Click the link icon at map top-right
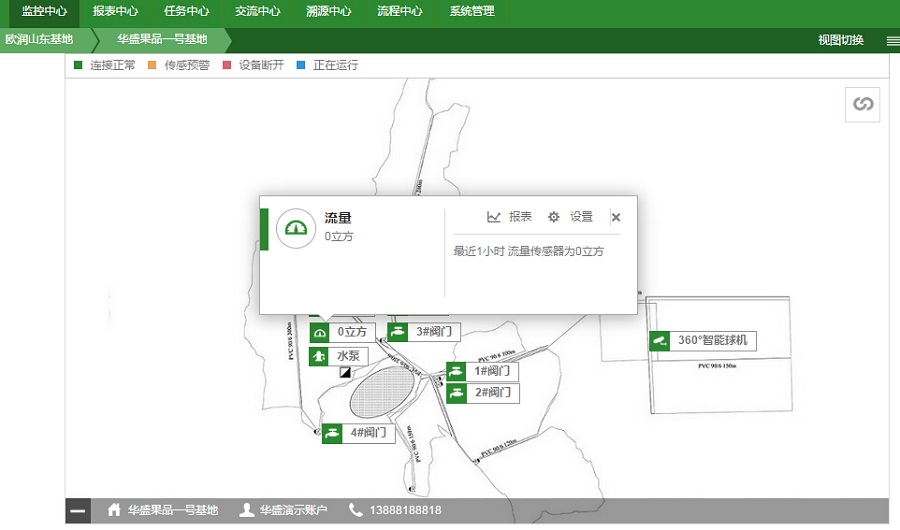Viewport: 900px width, 530px height. pos(862,104)
